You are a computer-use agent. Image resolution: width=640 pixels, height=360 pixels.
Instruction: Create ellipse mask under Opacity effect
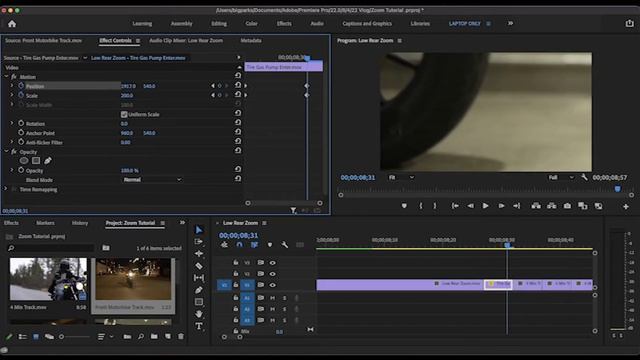tap(24, 161)
